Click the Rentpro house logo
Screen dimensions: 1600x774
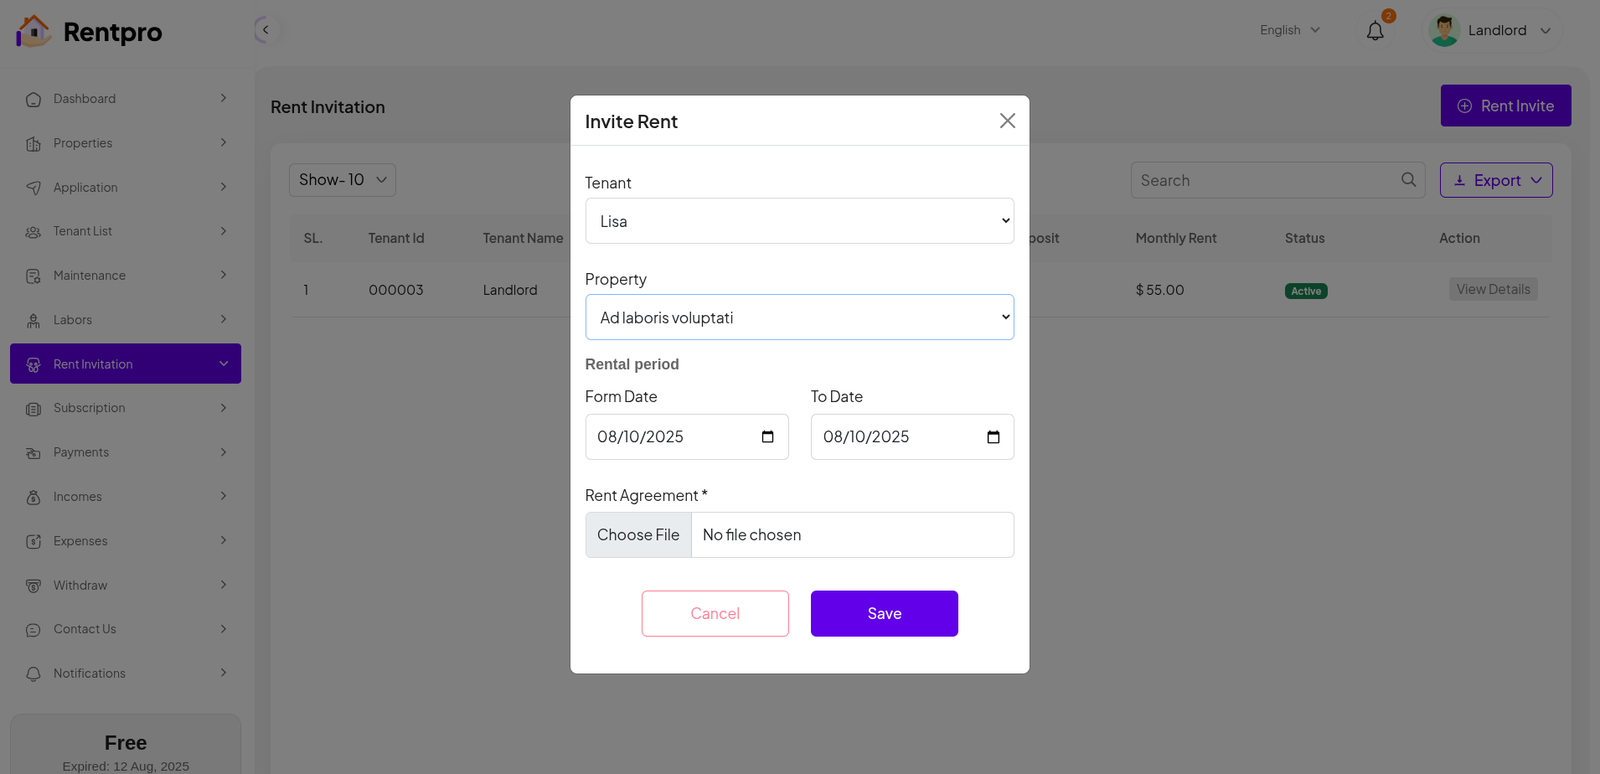pos(33,31)
